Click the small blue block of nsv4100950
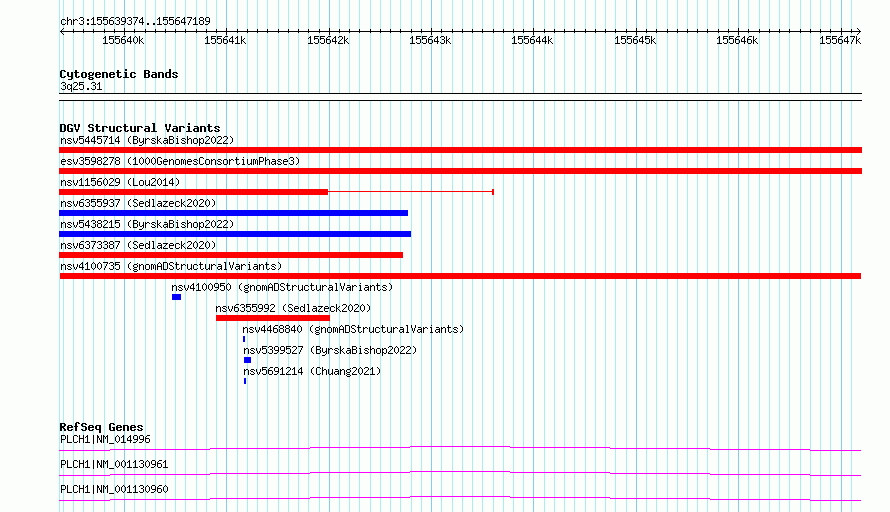The height and width of the screenshot is (512, 890). coord(177,297)
